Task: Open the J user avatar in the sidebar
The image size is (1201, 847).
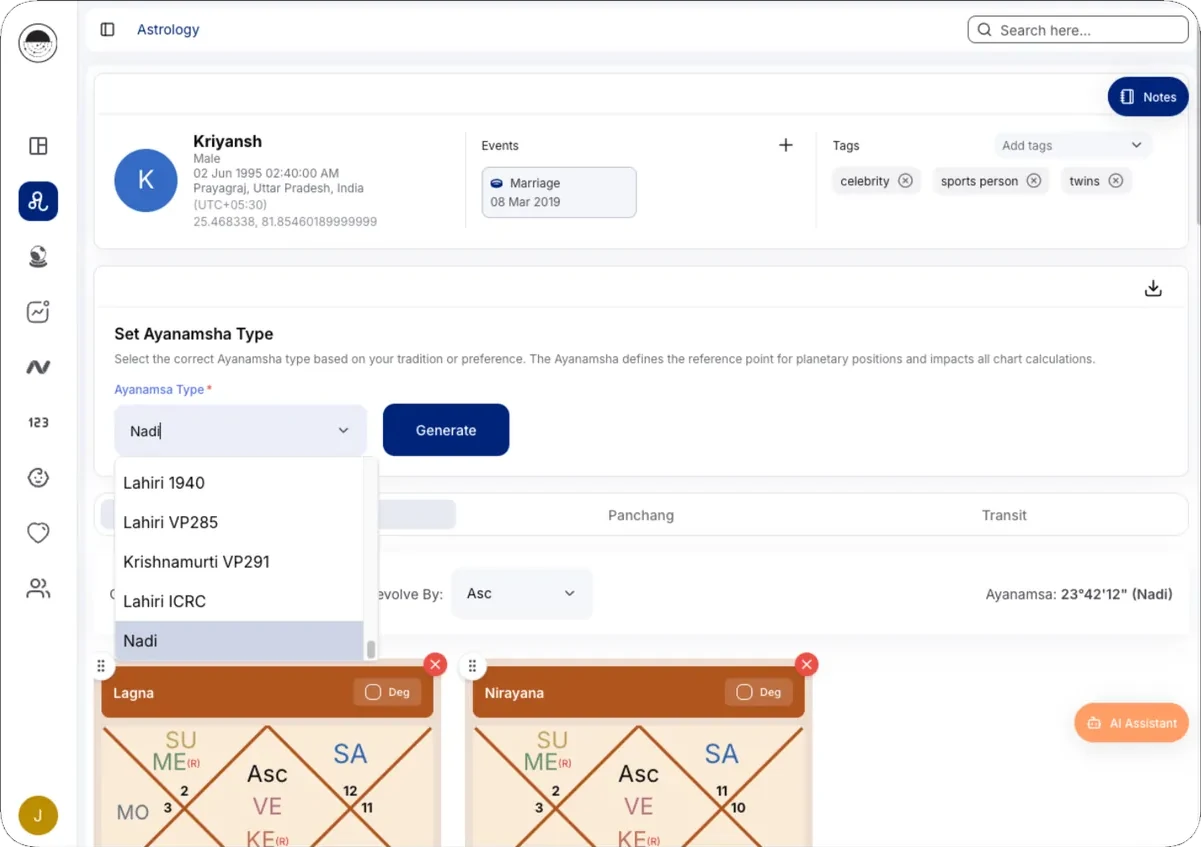Action: [x=38, y=816]
